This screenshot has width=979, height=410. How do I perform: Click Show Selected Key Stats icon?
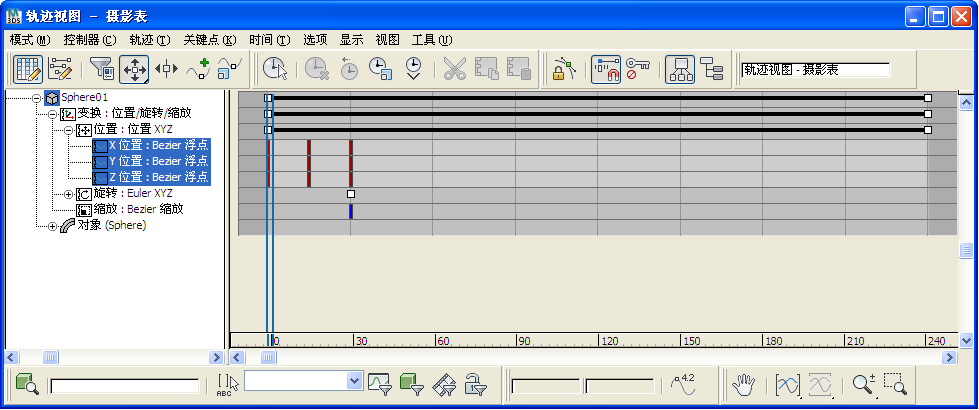(683, 384)
